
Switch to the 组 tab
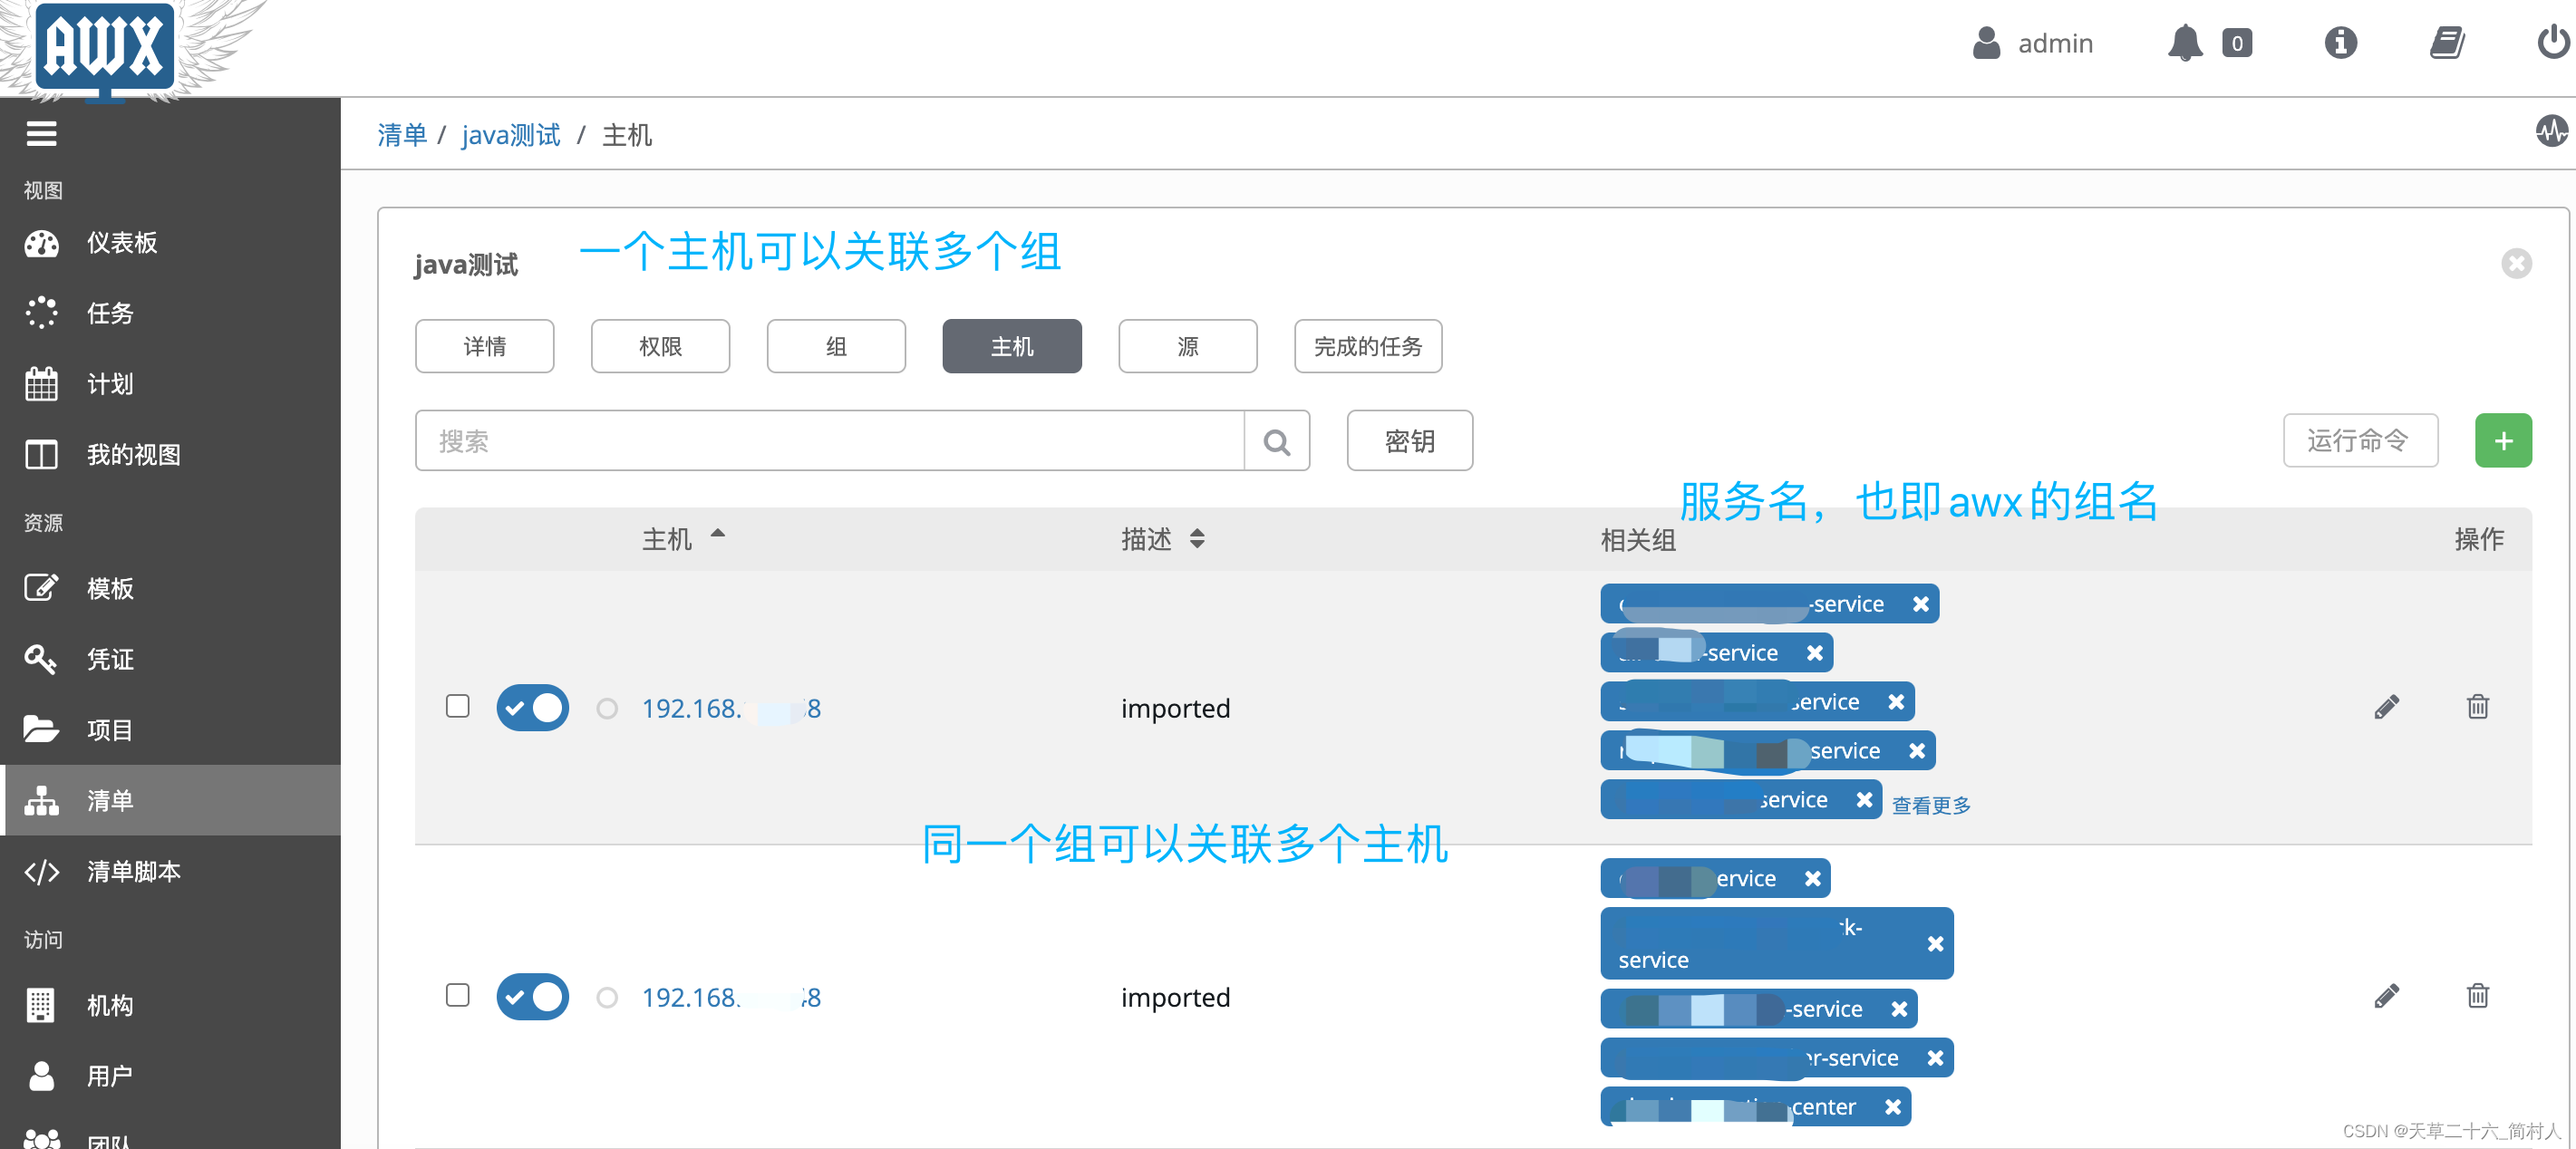(836, 346)
